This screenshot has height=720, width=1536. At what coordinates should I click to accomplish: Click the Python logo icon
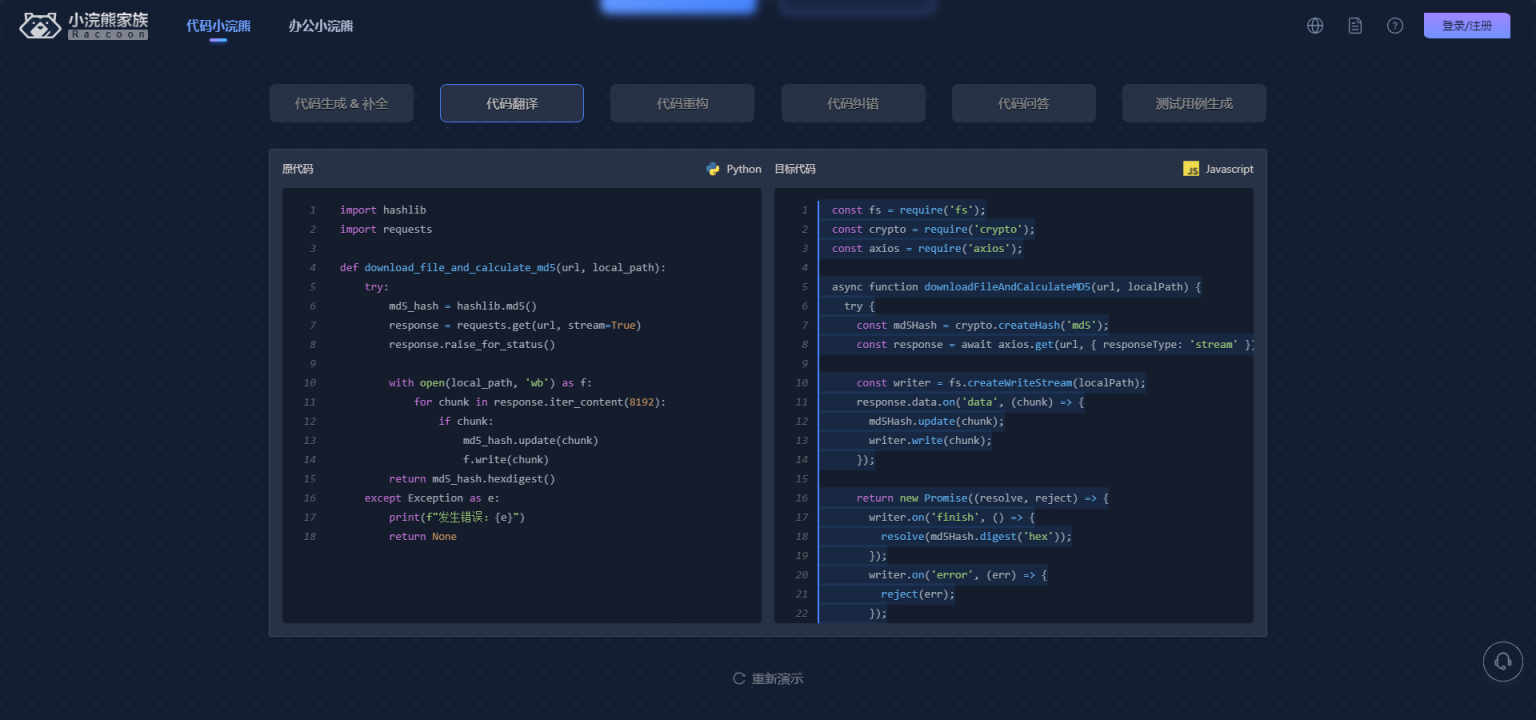(713, 169)
